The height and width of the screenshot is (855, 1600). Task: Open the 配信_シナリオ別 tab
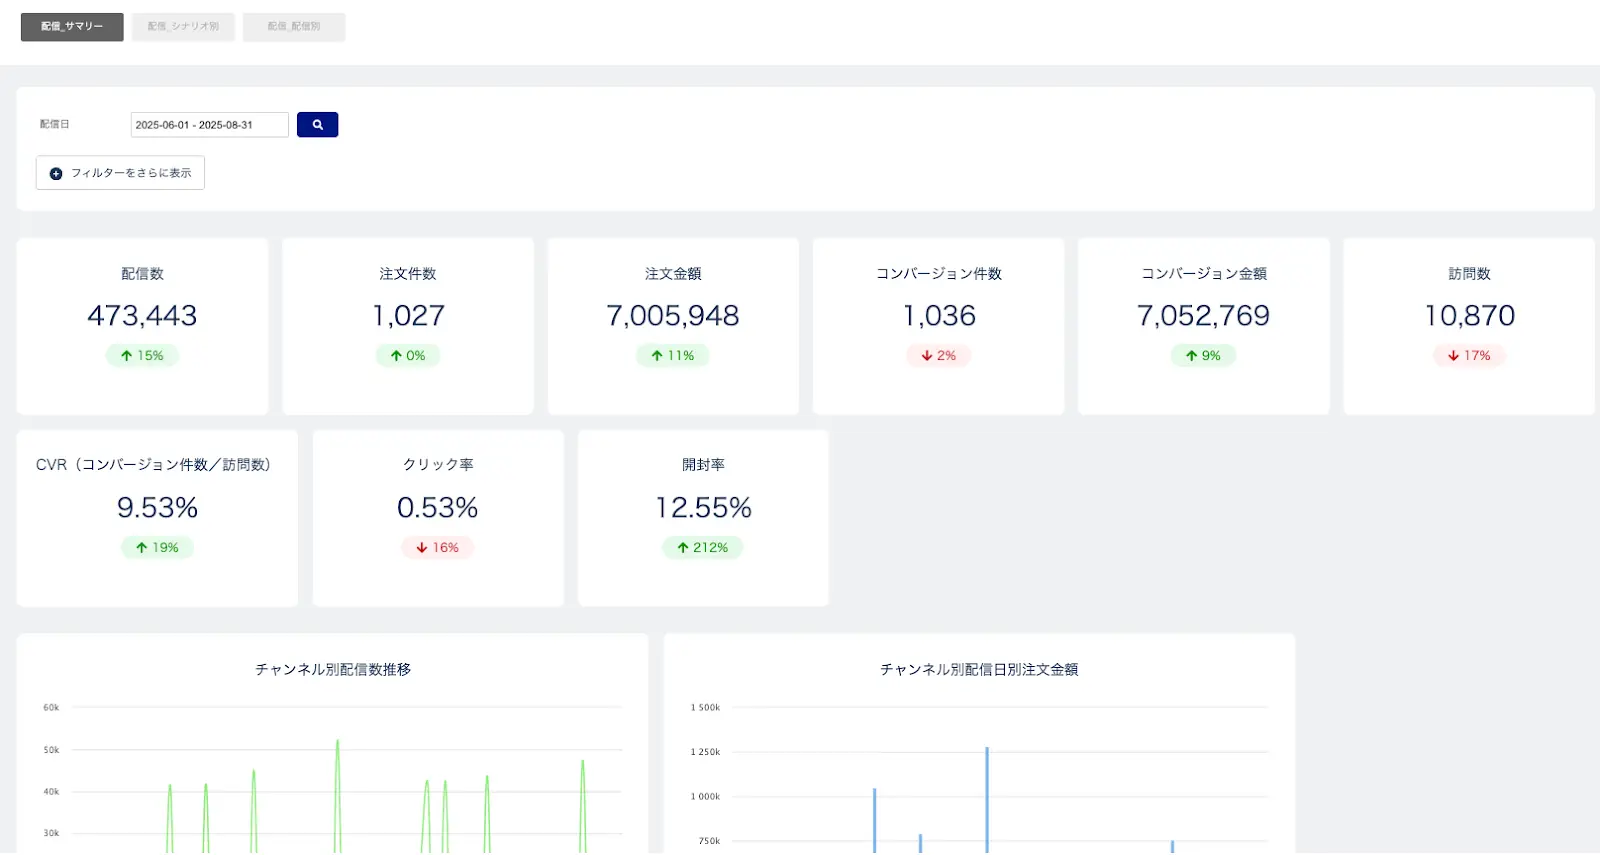(x=183, y=27)
